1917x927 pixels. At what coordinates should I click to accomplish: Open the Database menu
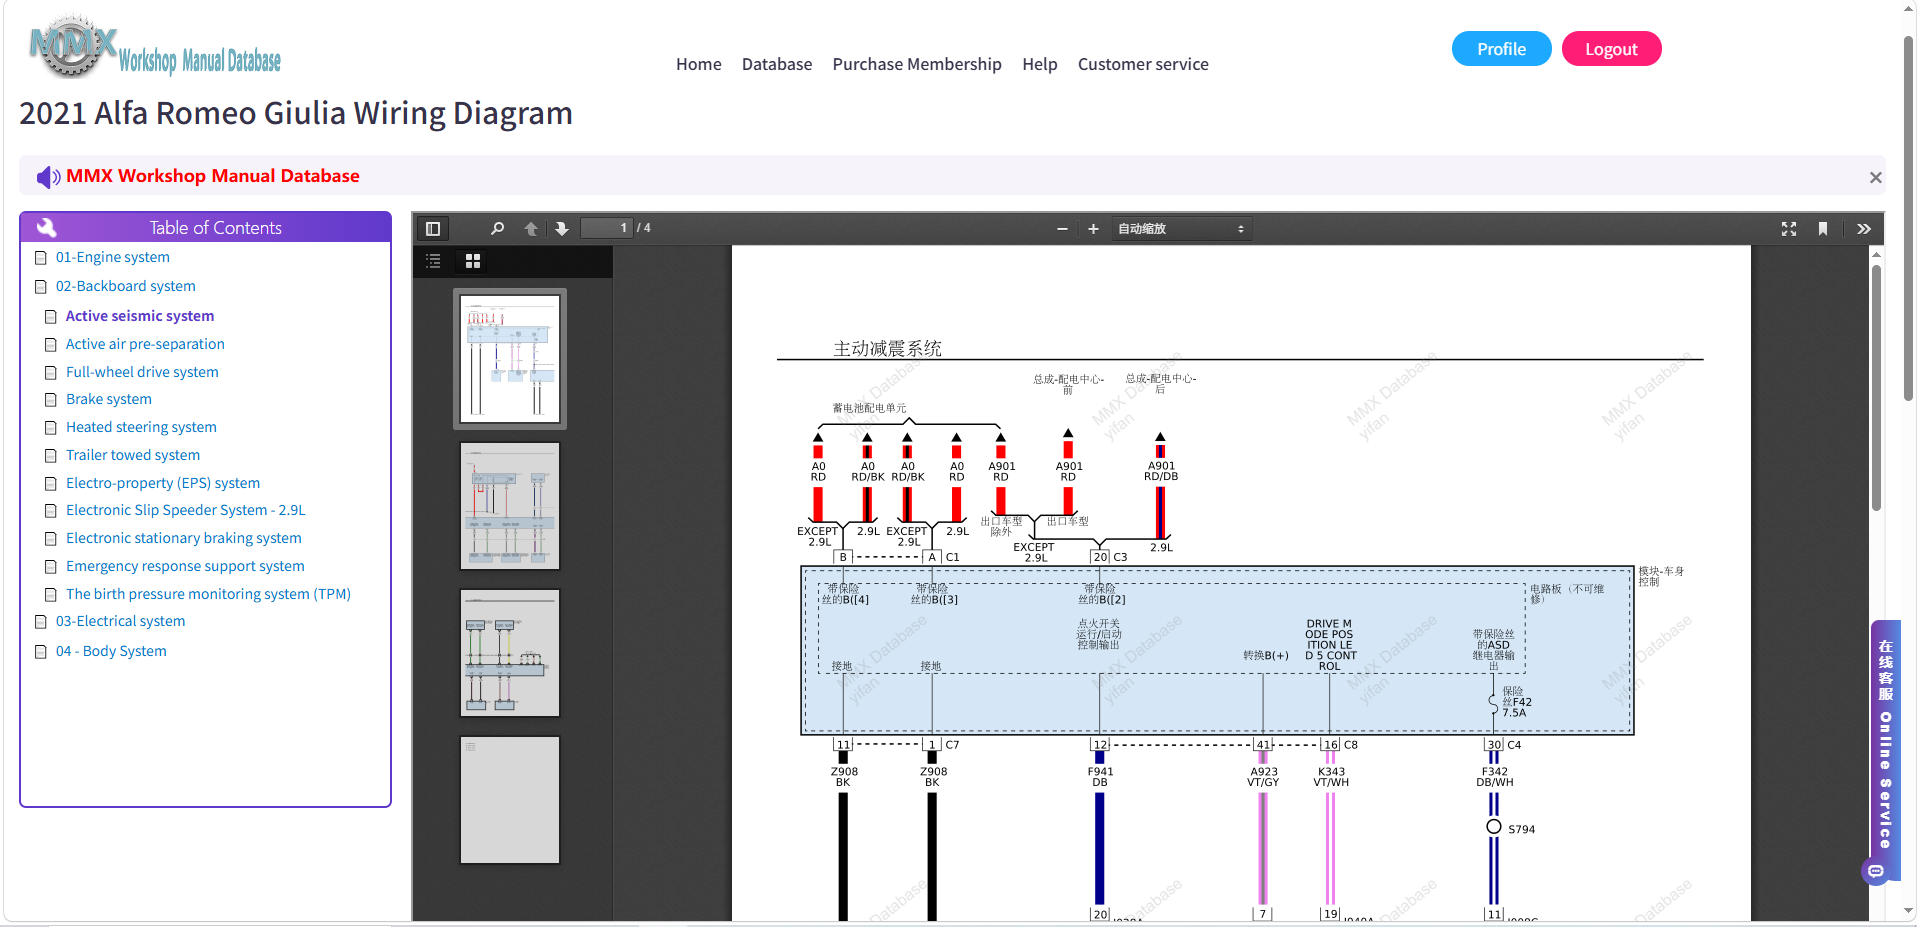tap(777, 64)
